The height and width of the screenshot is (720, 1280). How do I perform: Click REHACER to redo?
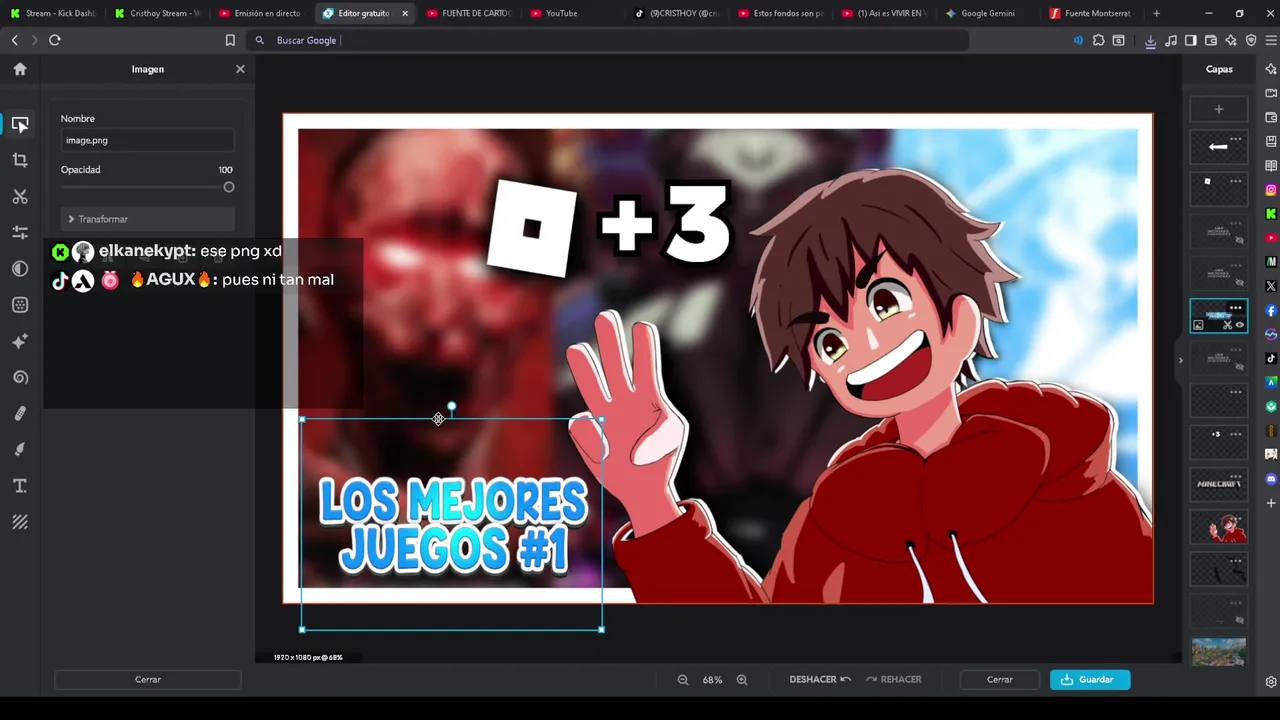[894, 679]
